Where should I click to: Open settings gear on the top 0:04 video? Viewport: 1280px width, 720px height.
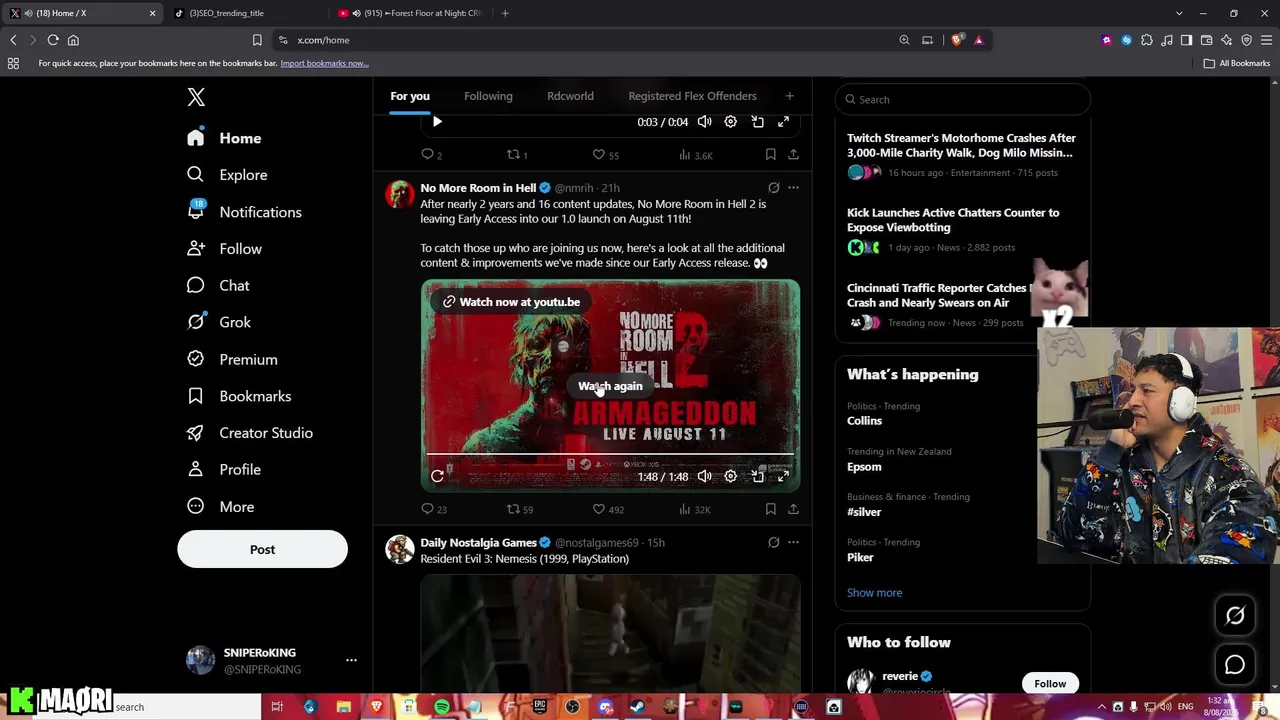coord(730,122)
